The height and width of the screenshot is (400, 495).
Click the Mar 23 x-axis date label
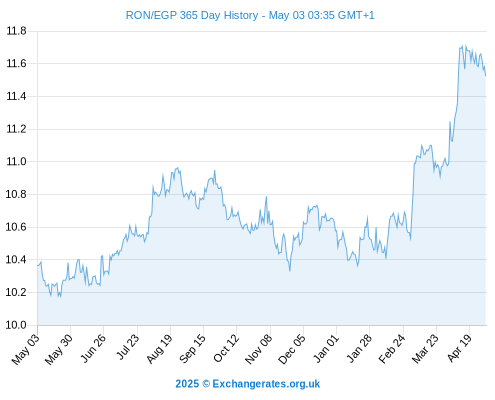click(425, 349)
